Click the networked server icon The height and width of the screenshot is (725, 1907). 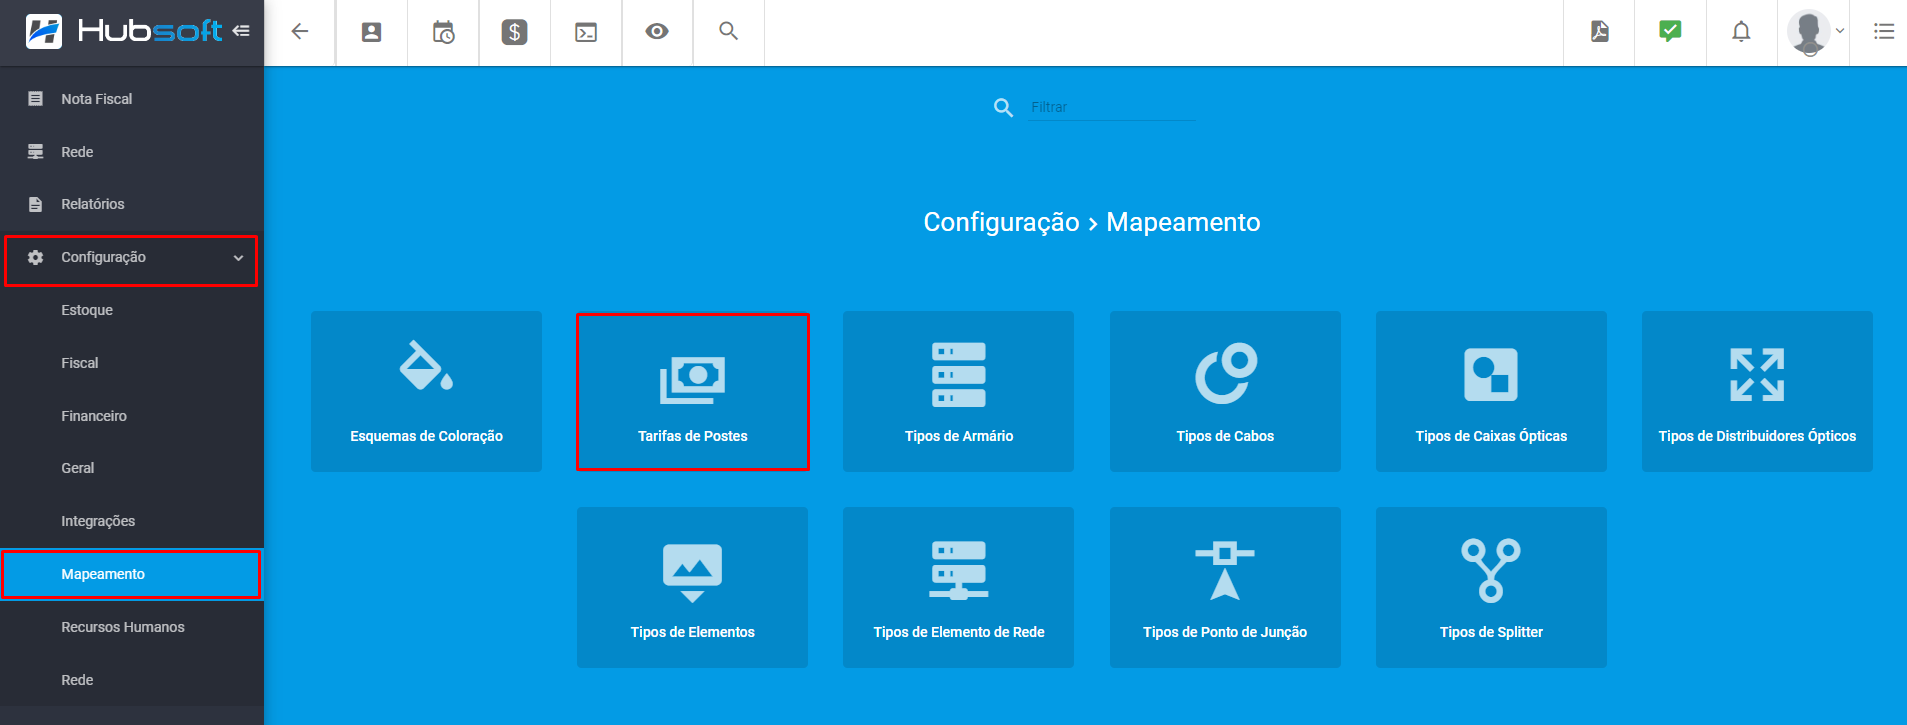point(958,570)
